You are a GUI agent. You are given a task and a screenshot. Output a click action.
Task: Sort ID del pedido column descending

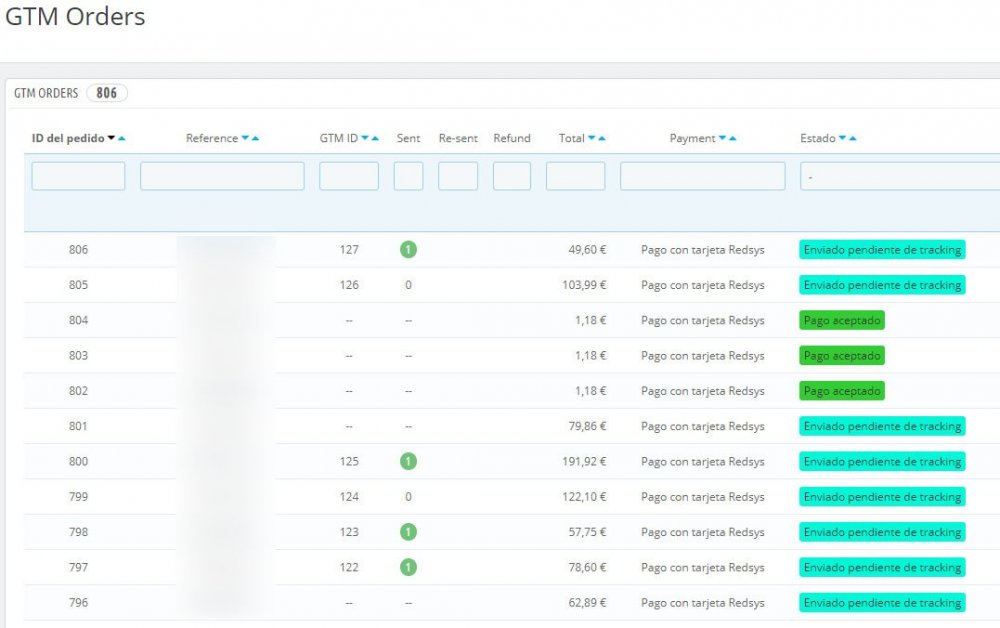click(x=111, y=139)
